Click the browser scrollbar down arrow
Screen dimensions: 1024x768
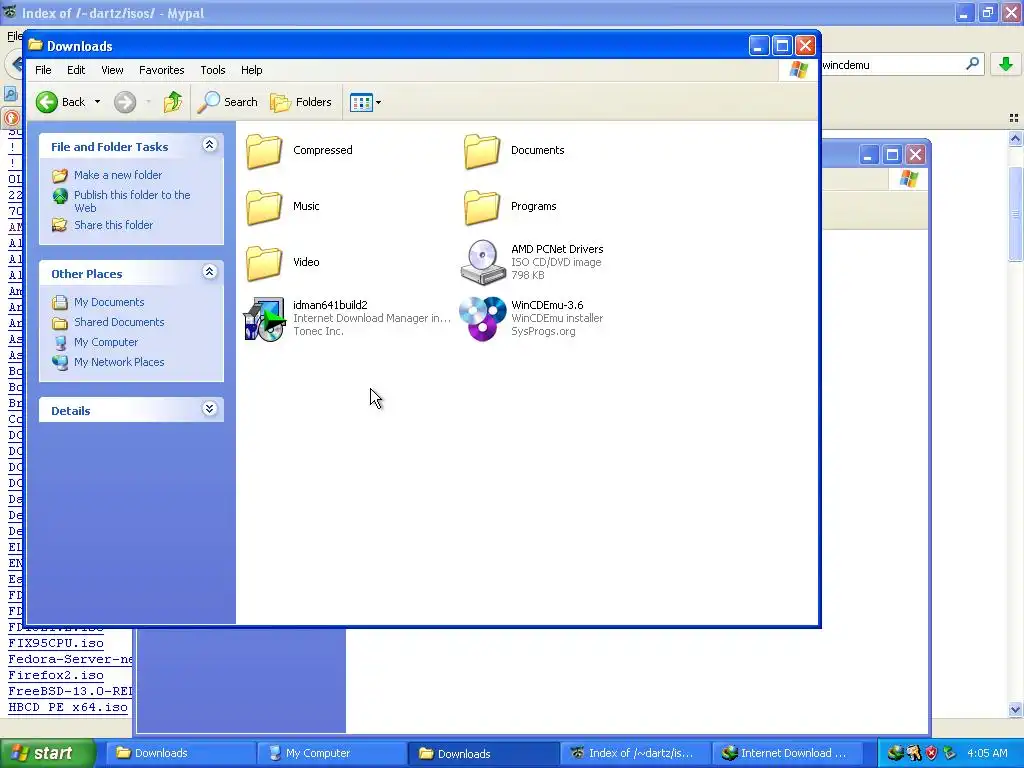click(1015, 709)
